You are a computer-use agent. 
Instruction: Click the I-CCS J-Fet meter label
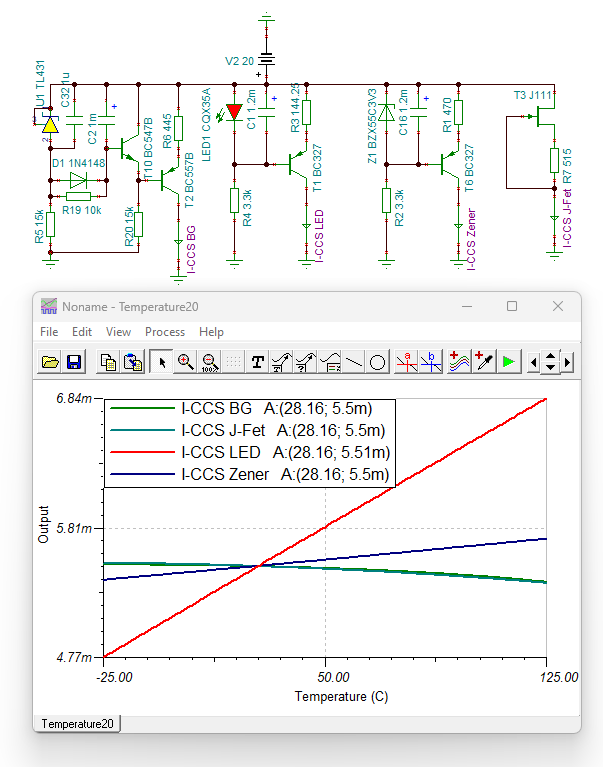(567, 218)
